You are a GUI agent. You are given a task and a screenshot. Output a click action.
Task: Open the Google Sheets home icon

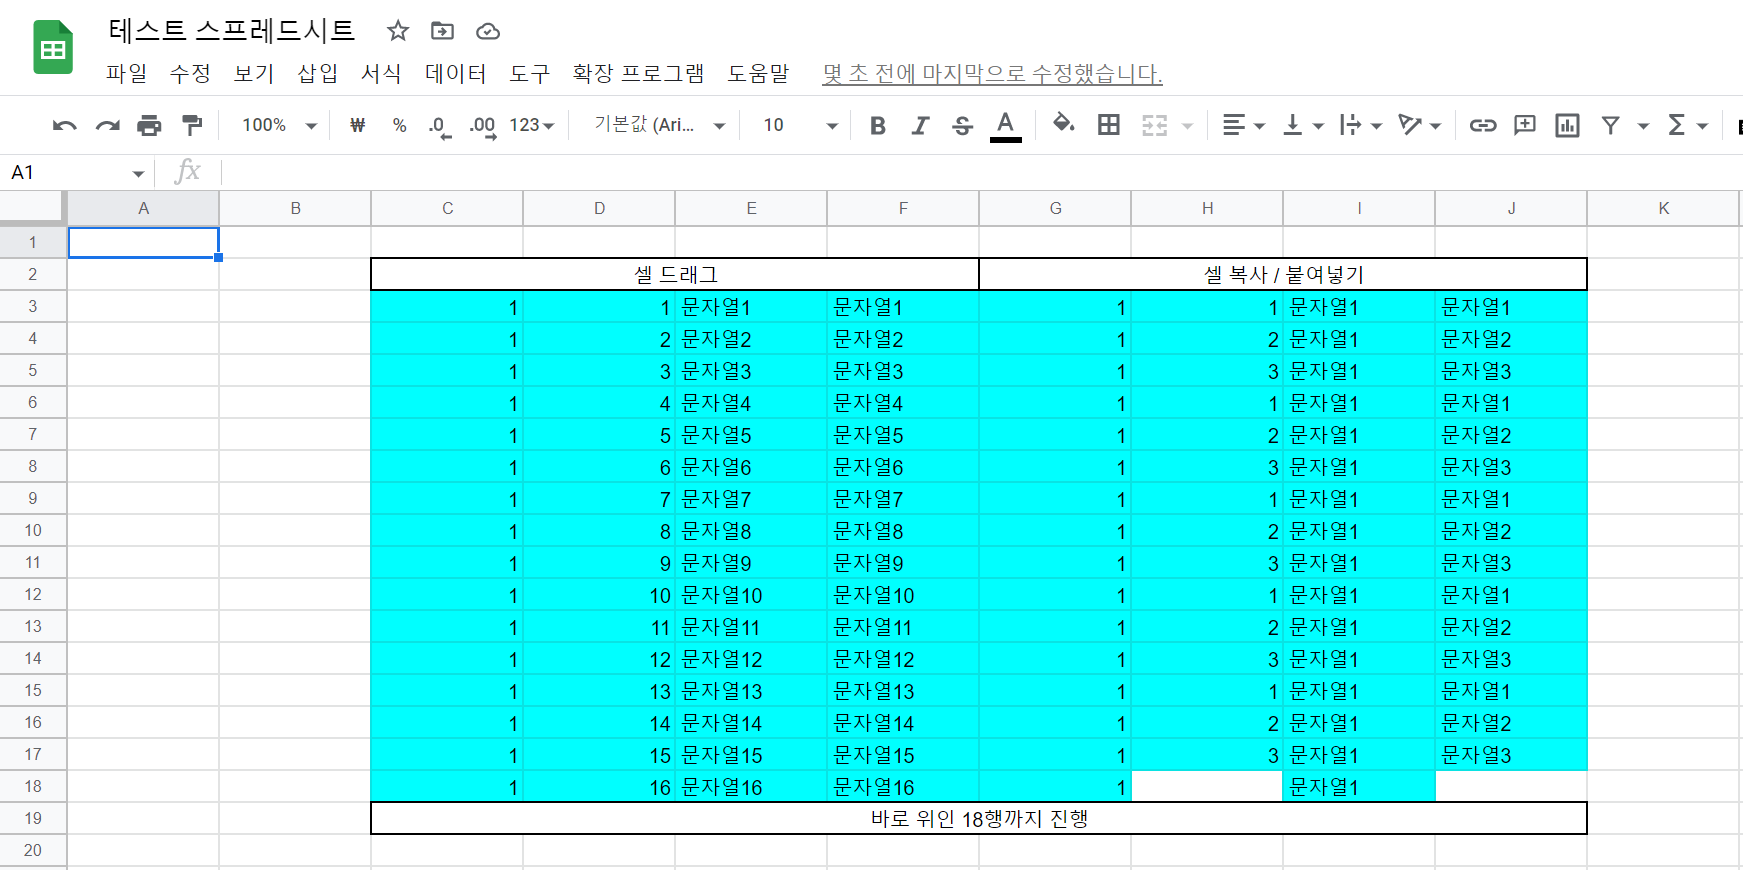(53, 47)
